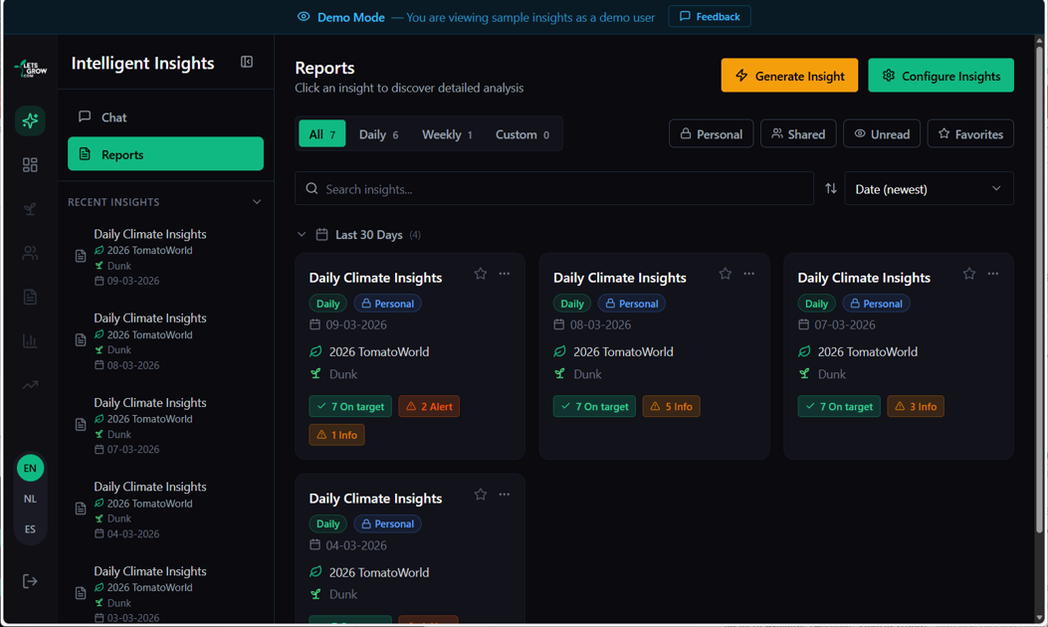Switch language to NL
This screenshot has width=1048, height=627.
click(30, 499)
